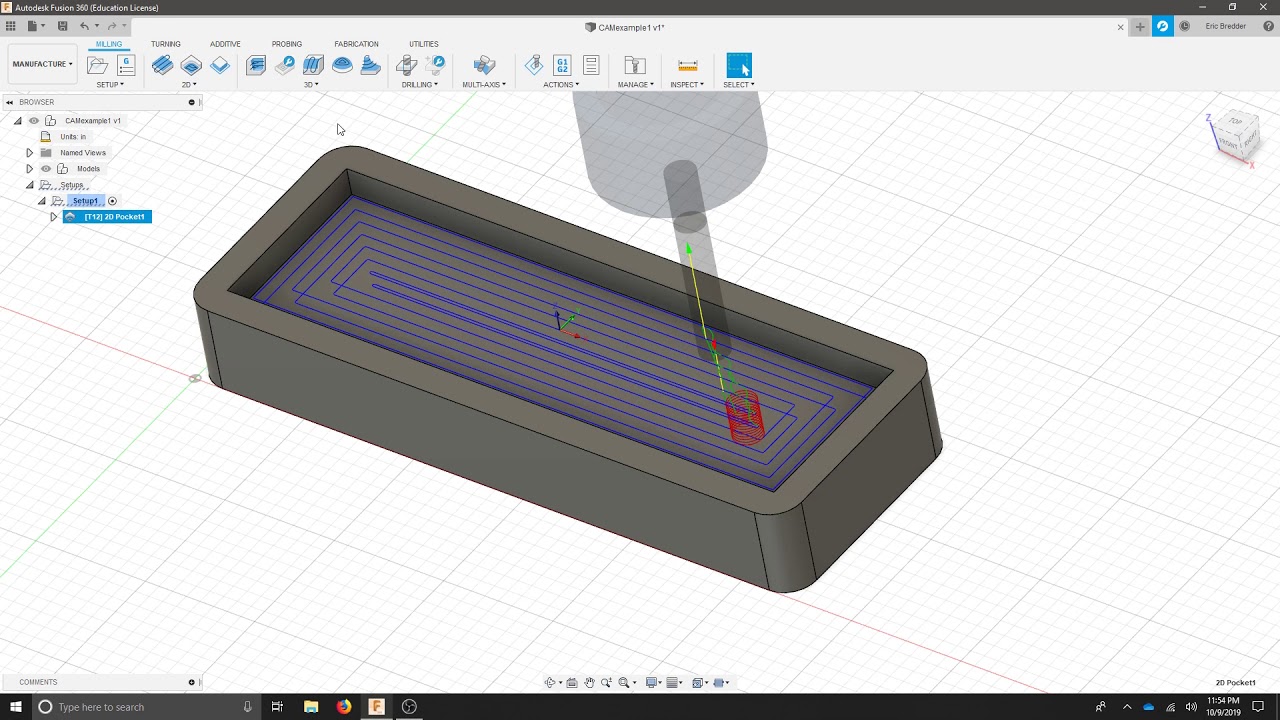Click the Pan hand navigation tool
This screenshot has height=720, width=1280.
pos(589,683)
